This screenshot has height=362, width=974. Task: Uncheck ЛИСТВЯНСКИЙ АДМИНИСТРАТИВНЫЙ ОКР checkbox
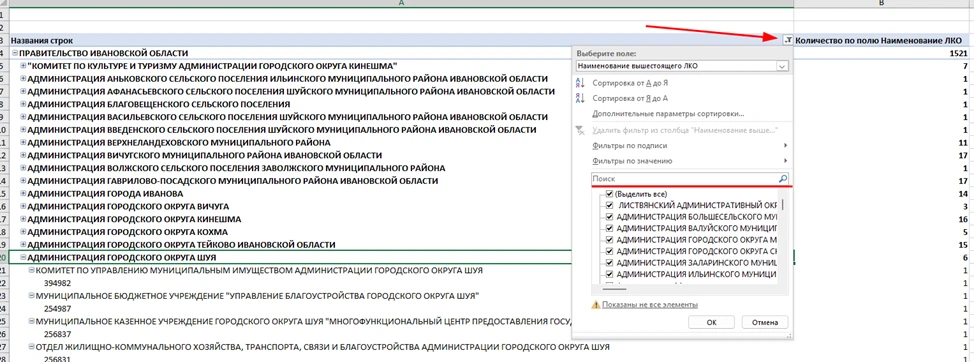tap(609, 205)
